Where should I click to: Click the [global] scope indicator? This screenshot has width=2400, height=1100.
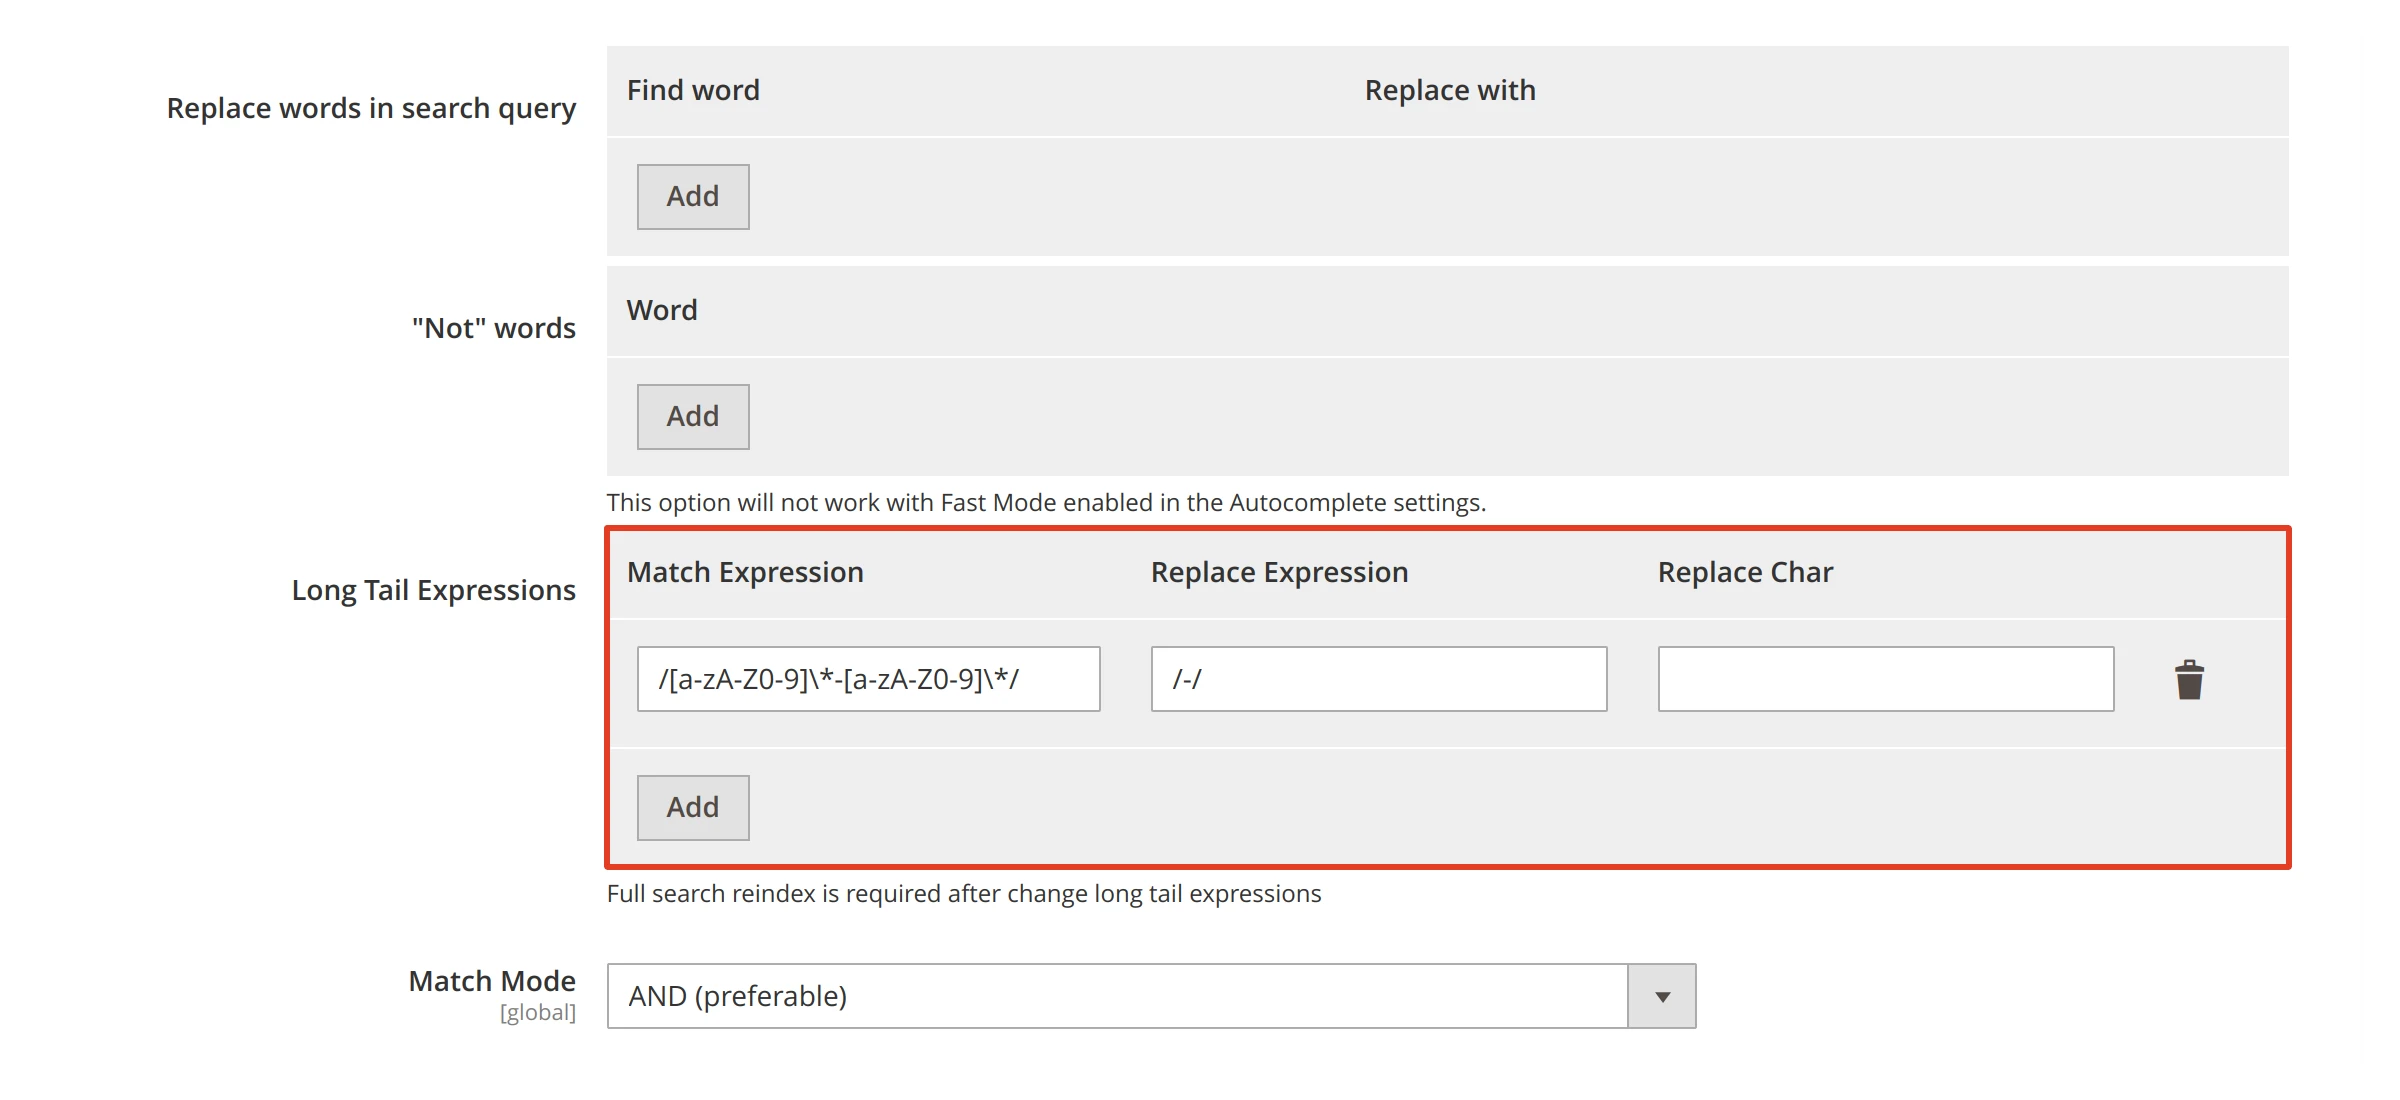[x=537, y=1011]
